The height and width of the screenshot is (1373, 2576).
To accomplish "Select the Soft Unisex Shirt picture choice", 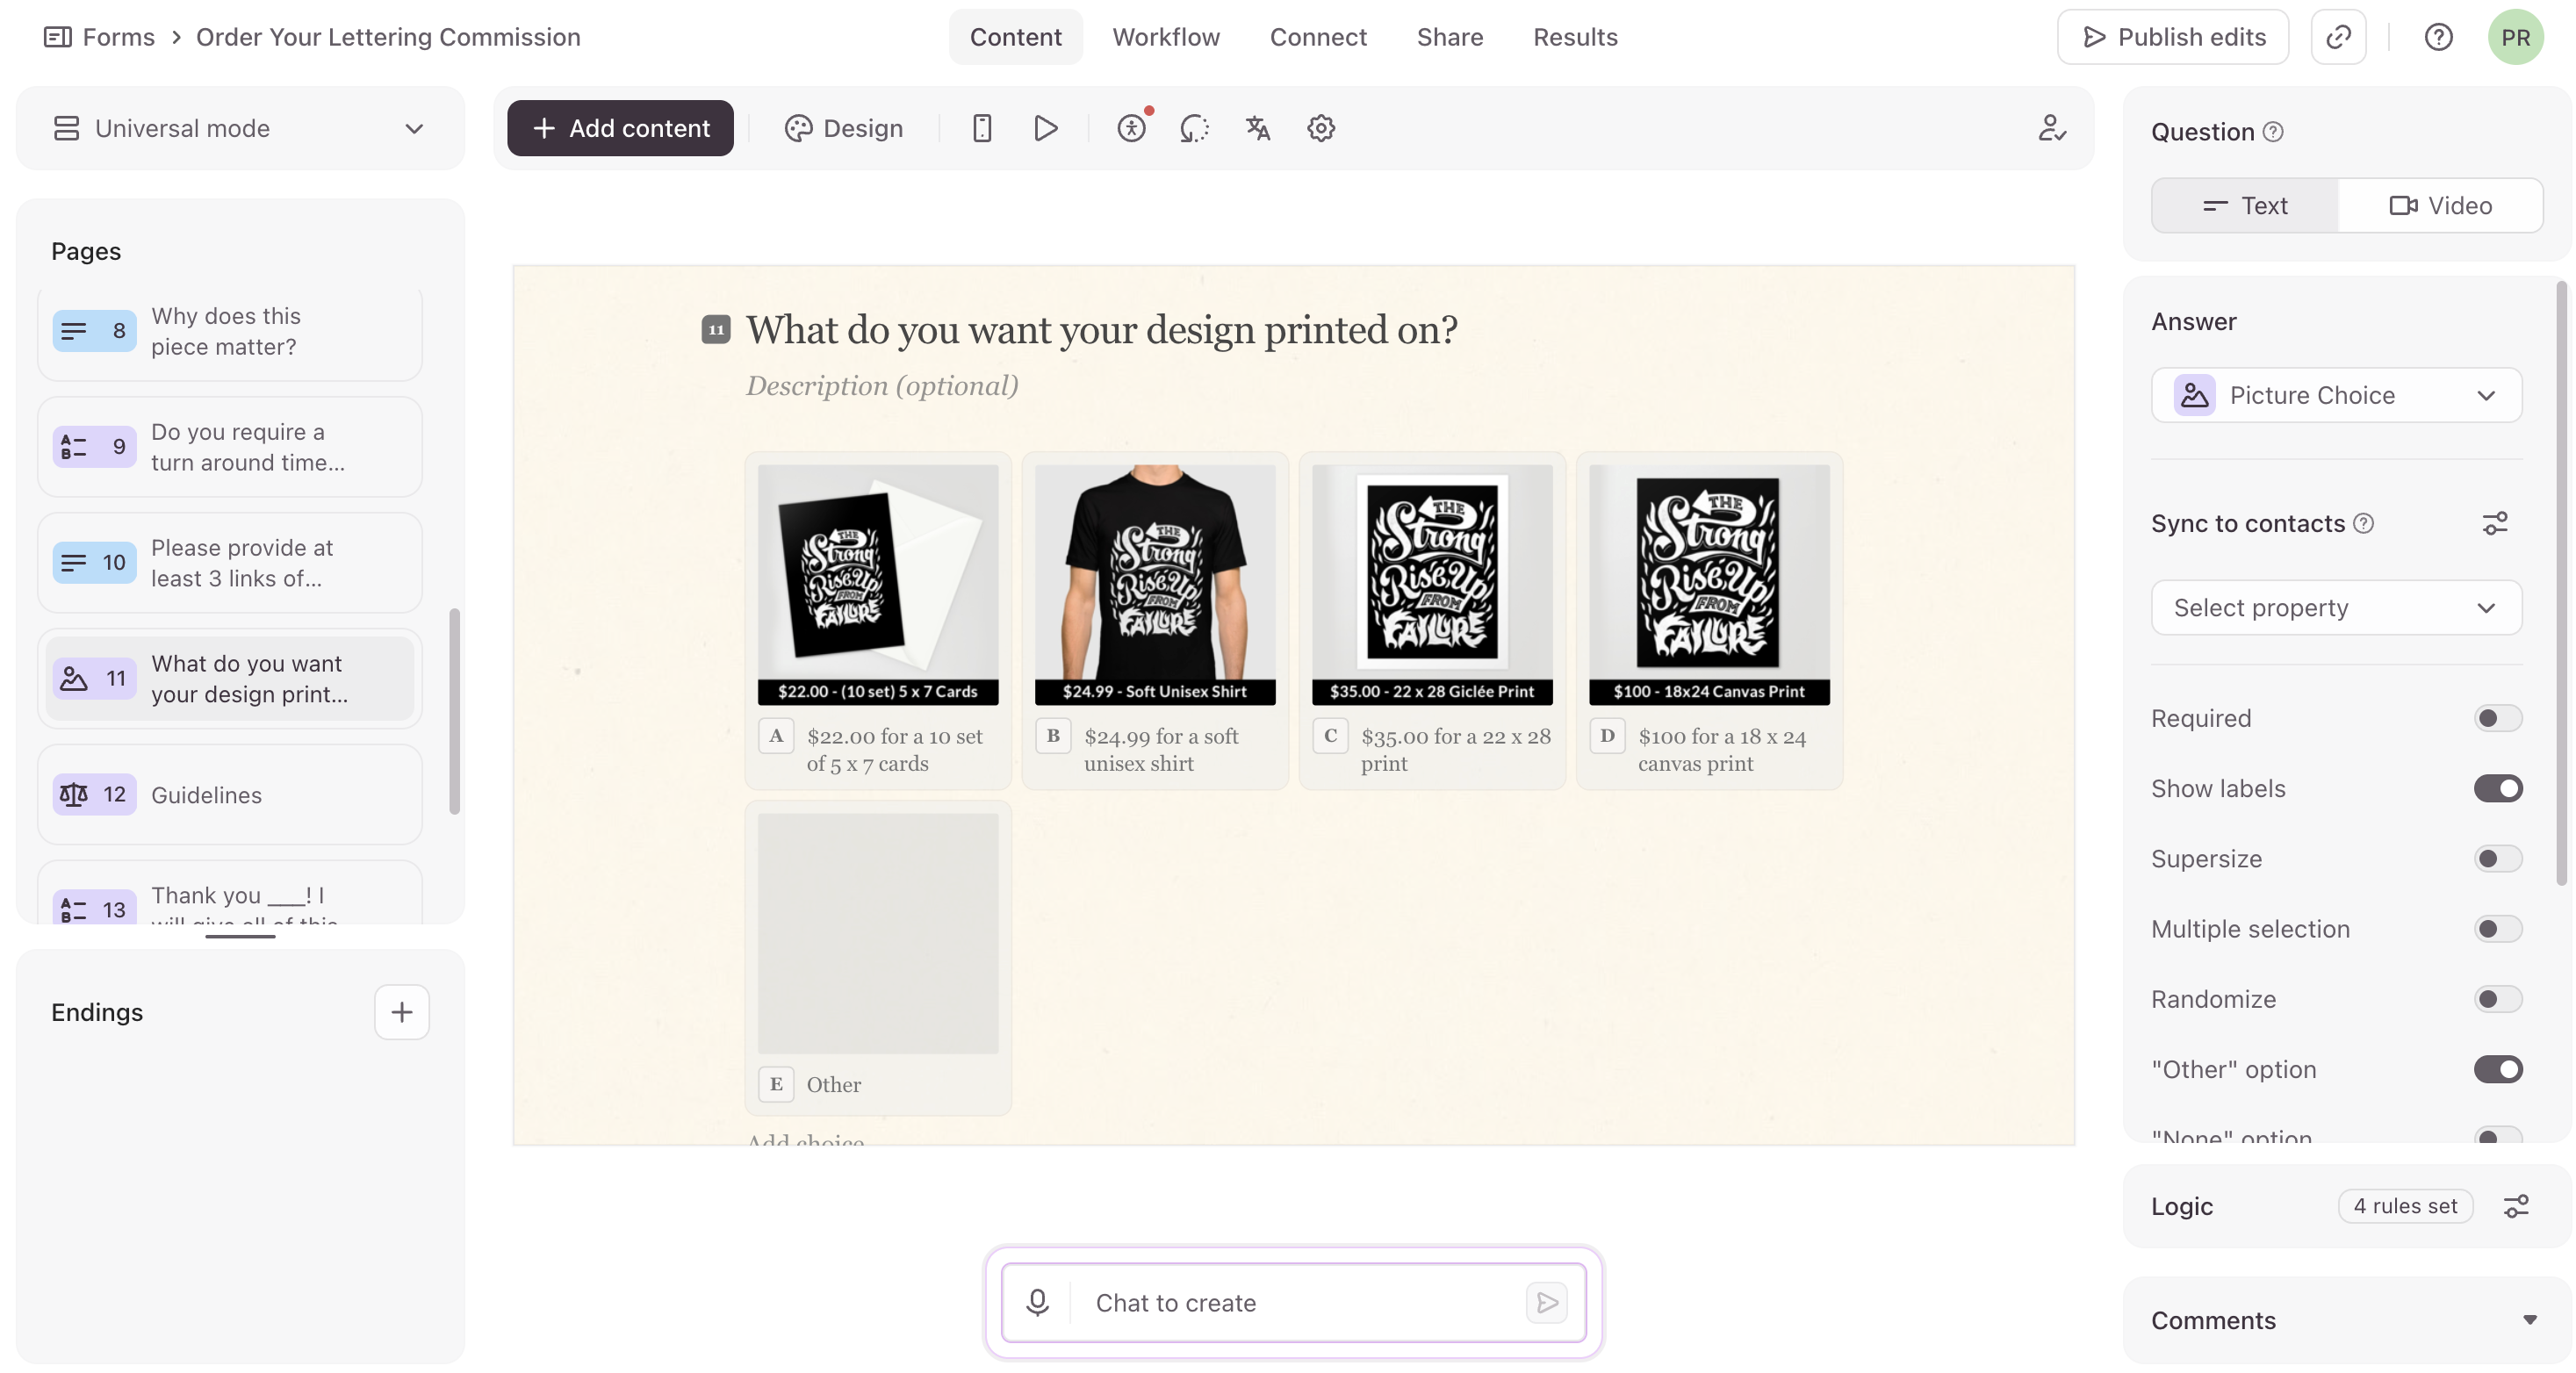I will (x=1154, y=620).
